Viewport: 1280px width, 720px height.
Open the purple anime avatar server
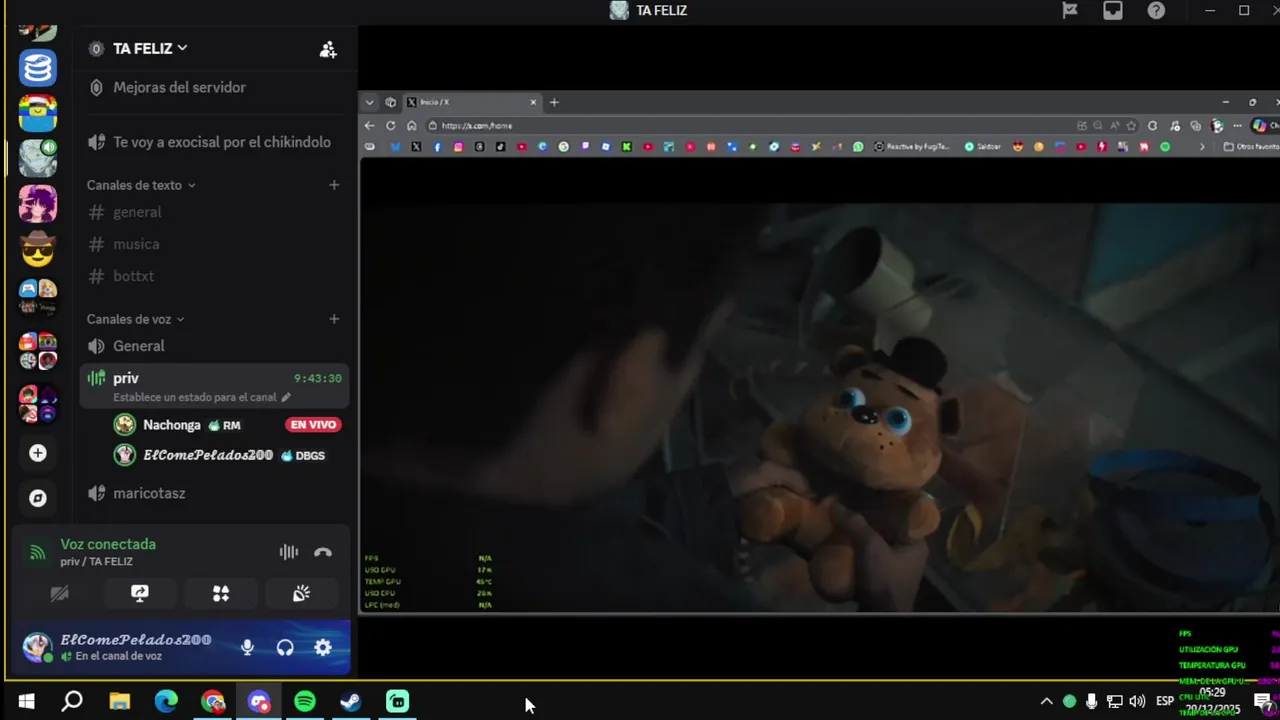pos(38,203)
